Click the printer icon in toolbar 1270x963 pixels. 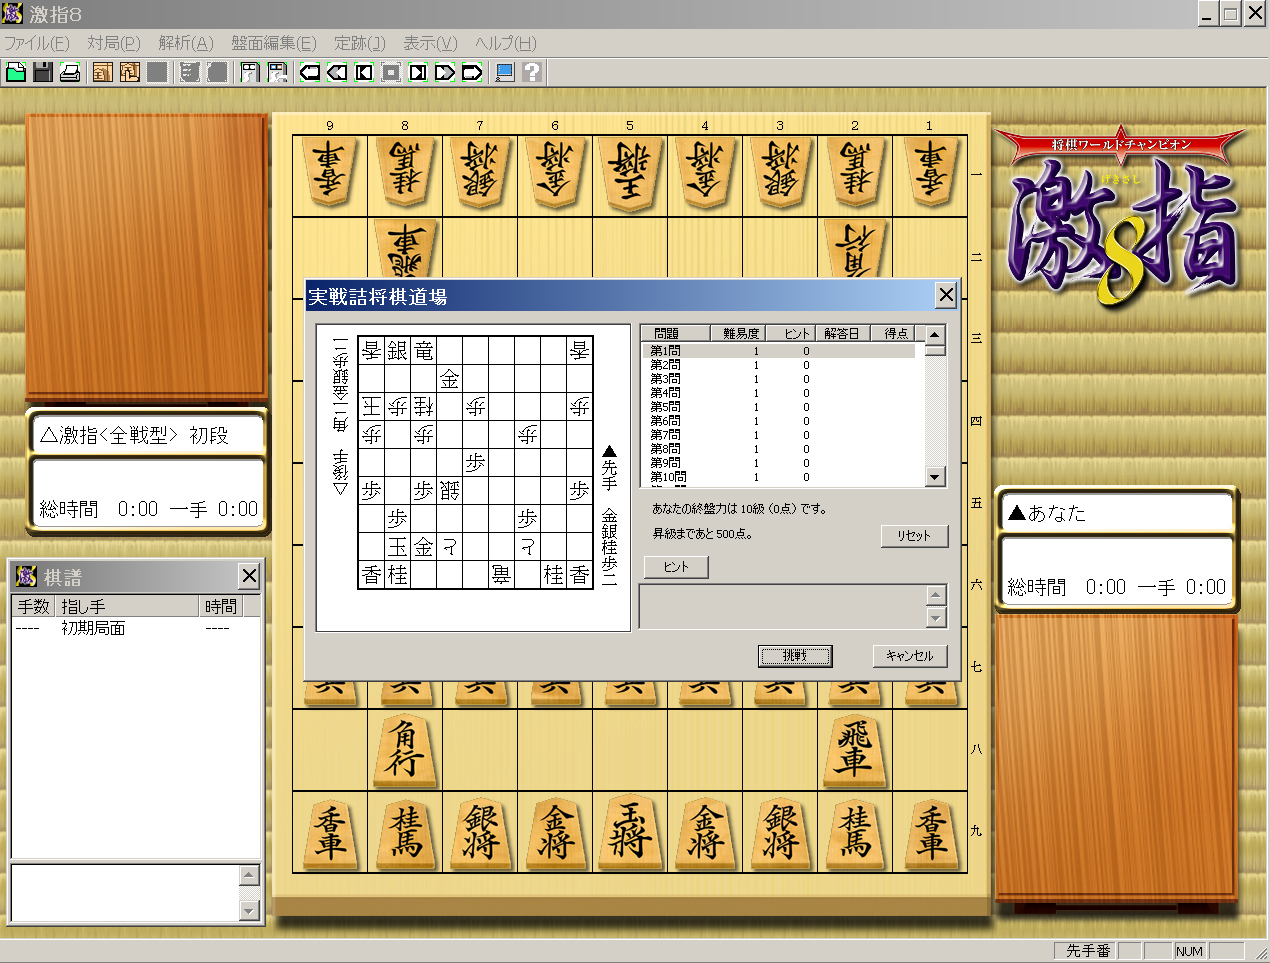[x=70, y=72]
